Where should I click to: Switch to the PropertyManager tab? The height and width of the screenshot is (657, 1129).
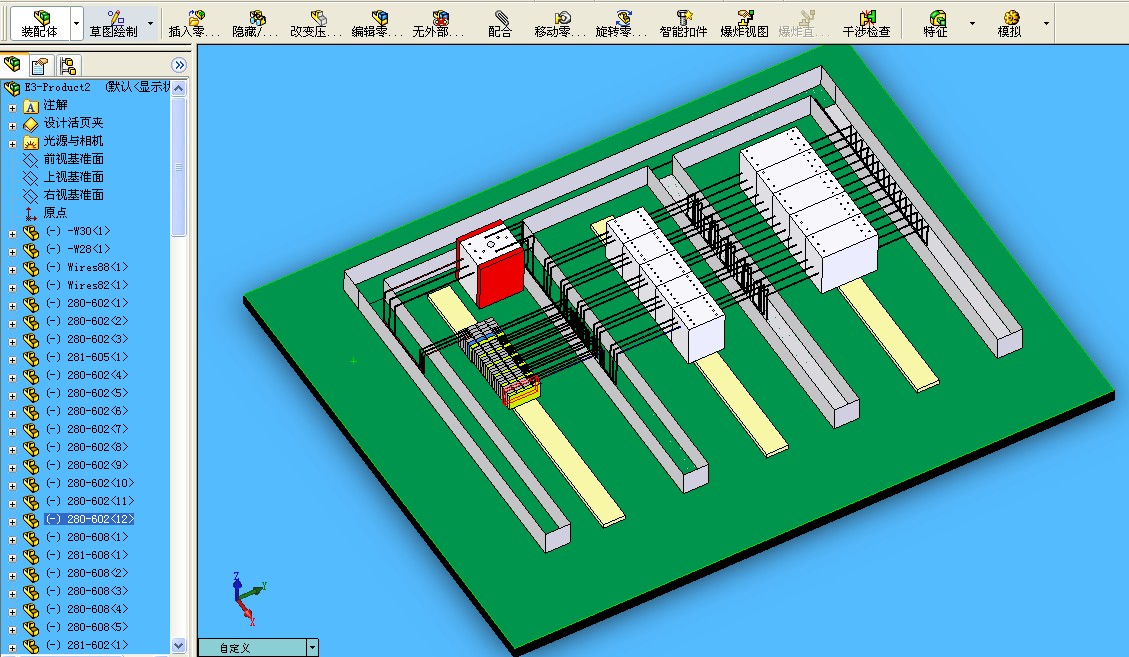coord(37,64)
